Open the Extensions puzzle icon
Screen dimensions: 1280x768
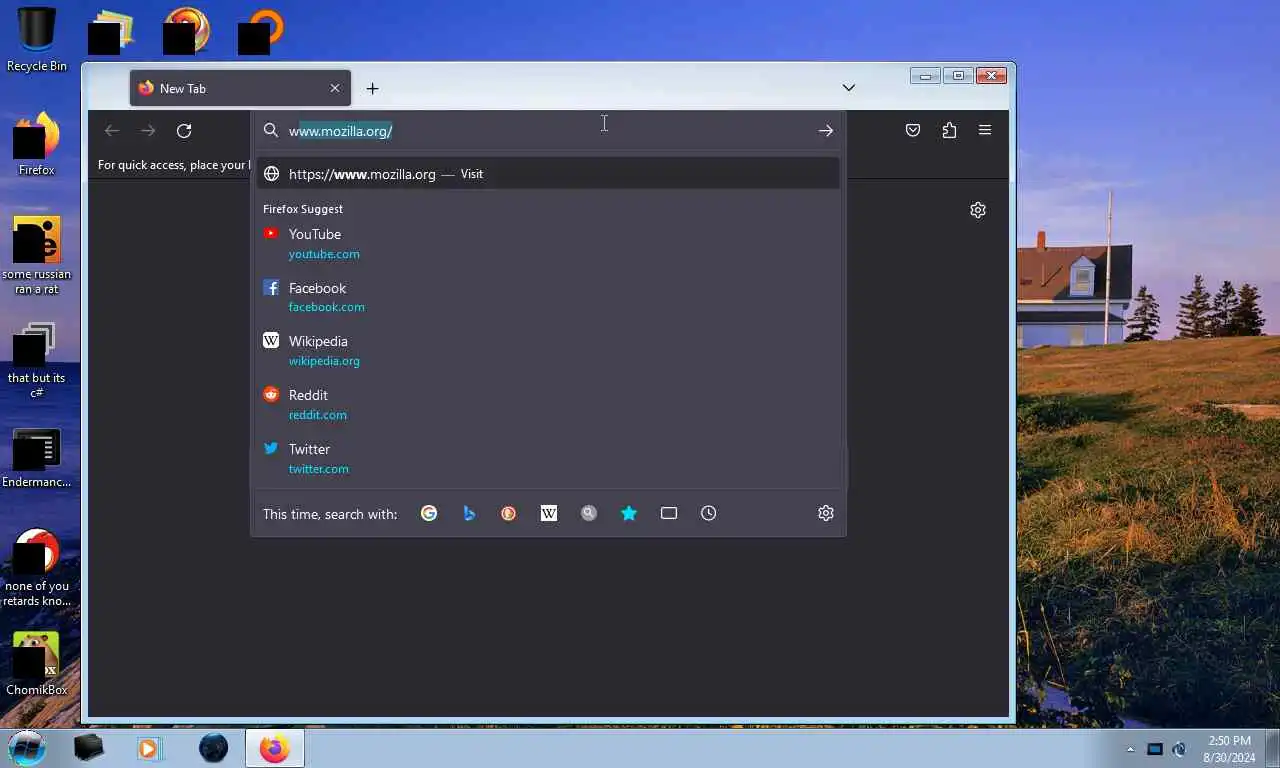949,131
